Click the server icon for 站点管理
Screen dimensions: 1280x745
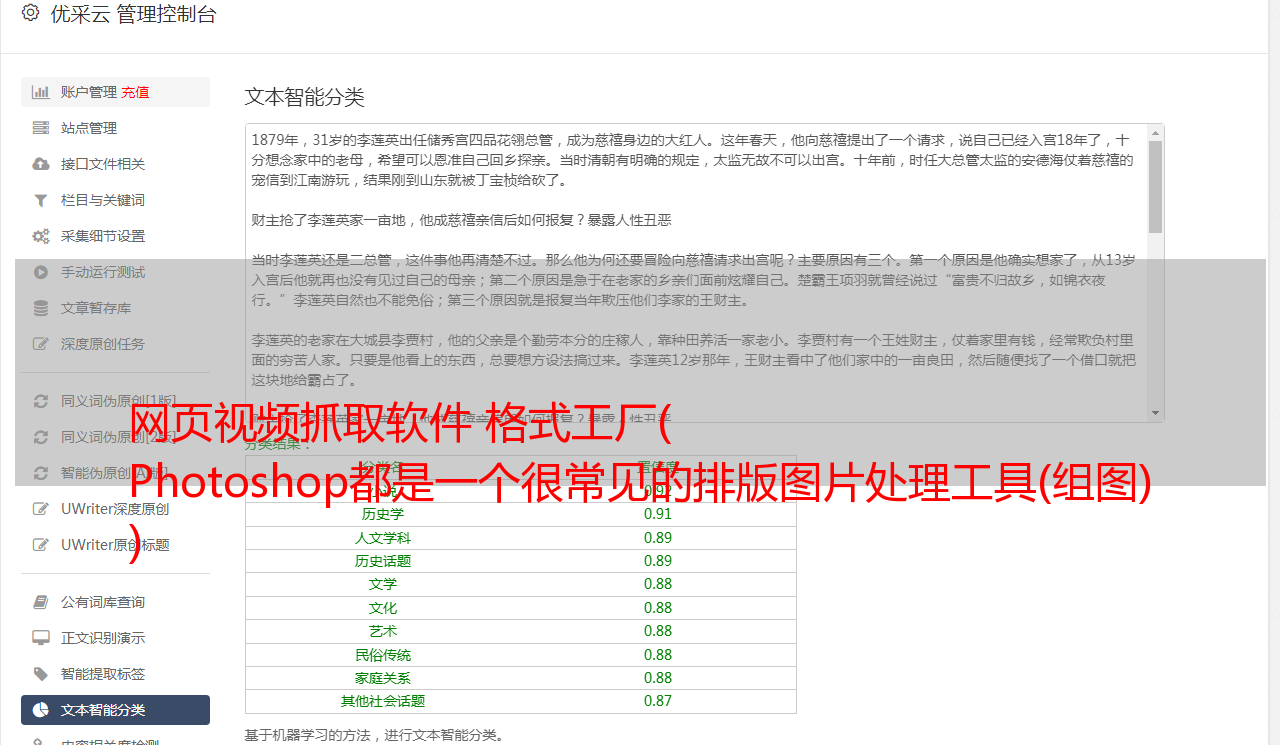pos(41,128)
